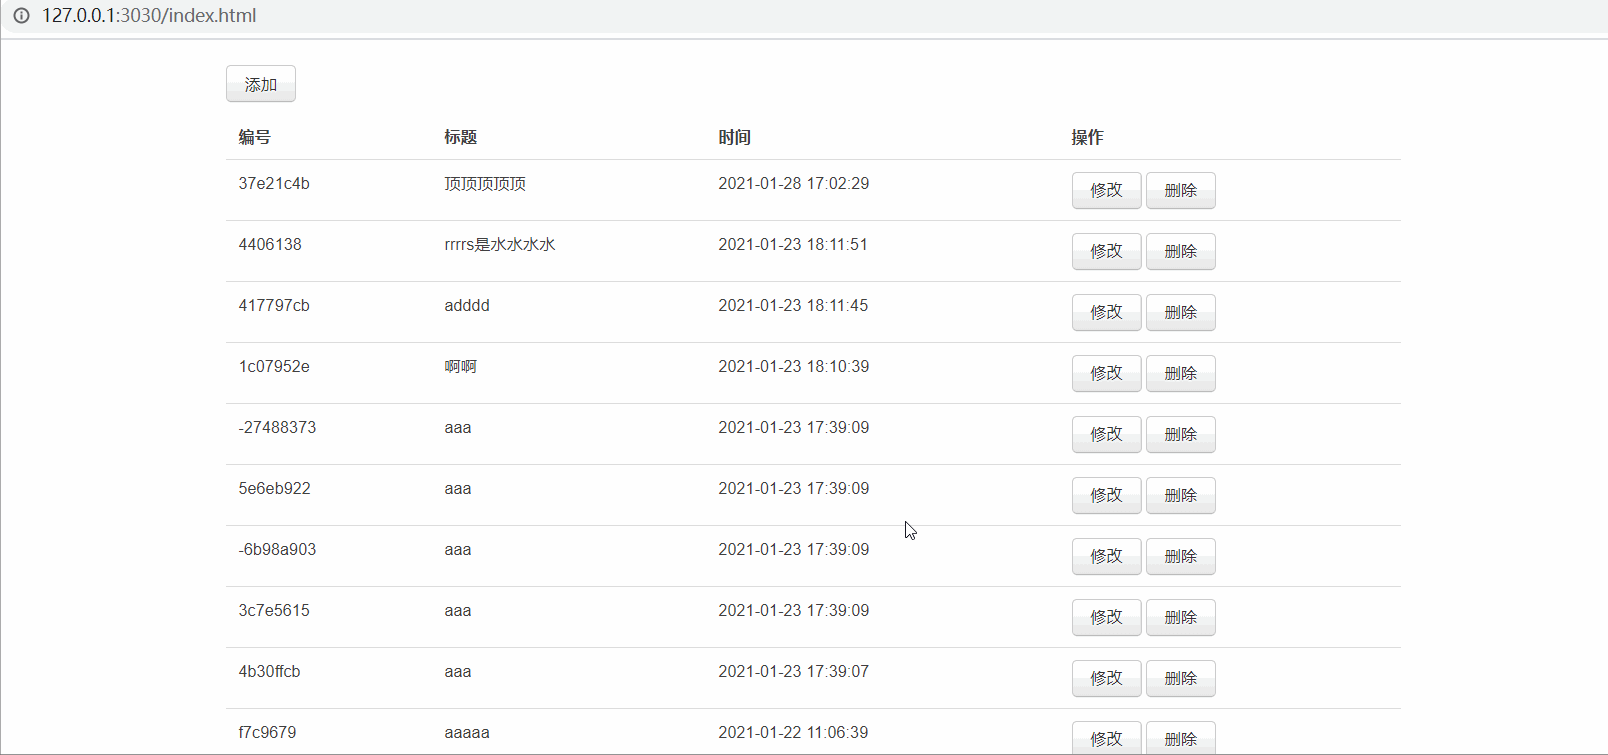Click 修改 for row 417797cb
Image resolution: width=1608 pixels, height=755 pixels.
coord(1106,312)
